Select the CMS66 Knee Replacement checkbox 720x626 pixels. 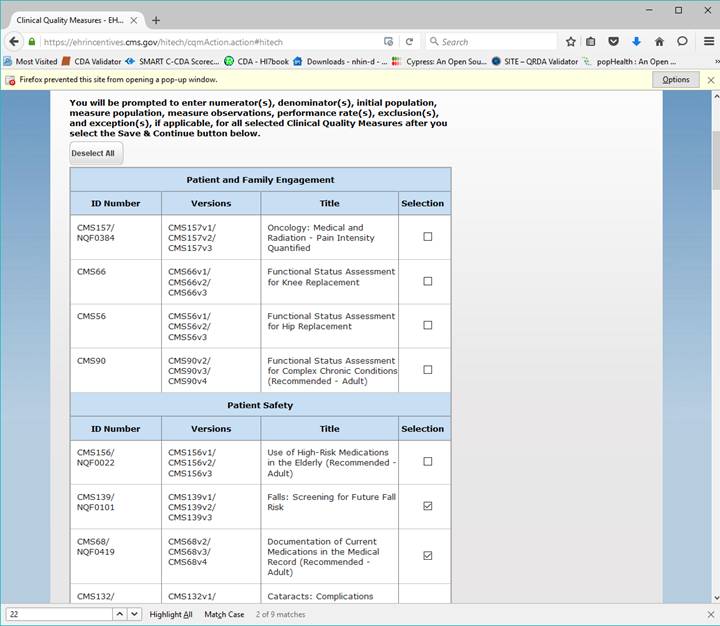point(428,281)
